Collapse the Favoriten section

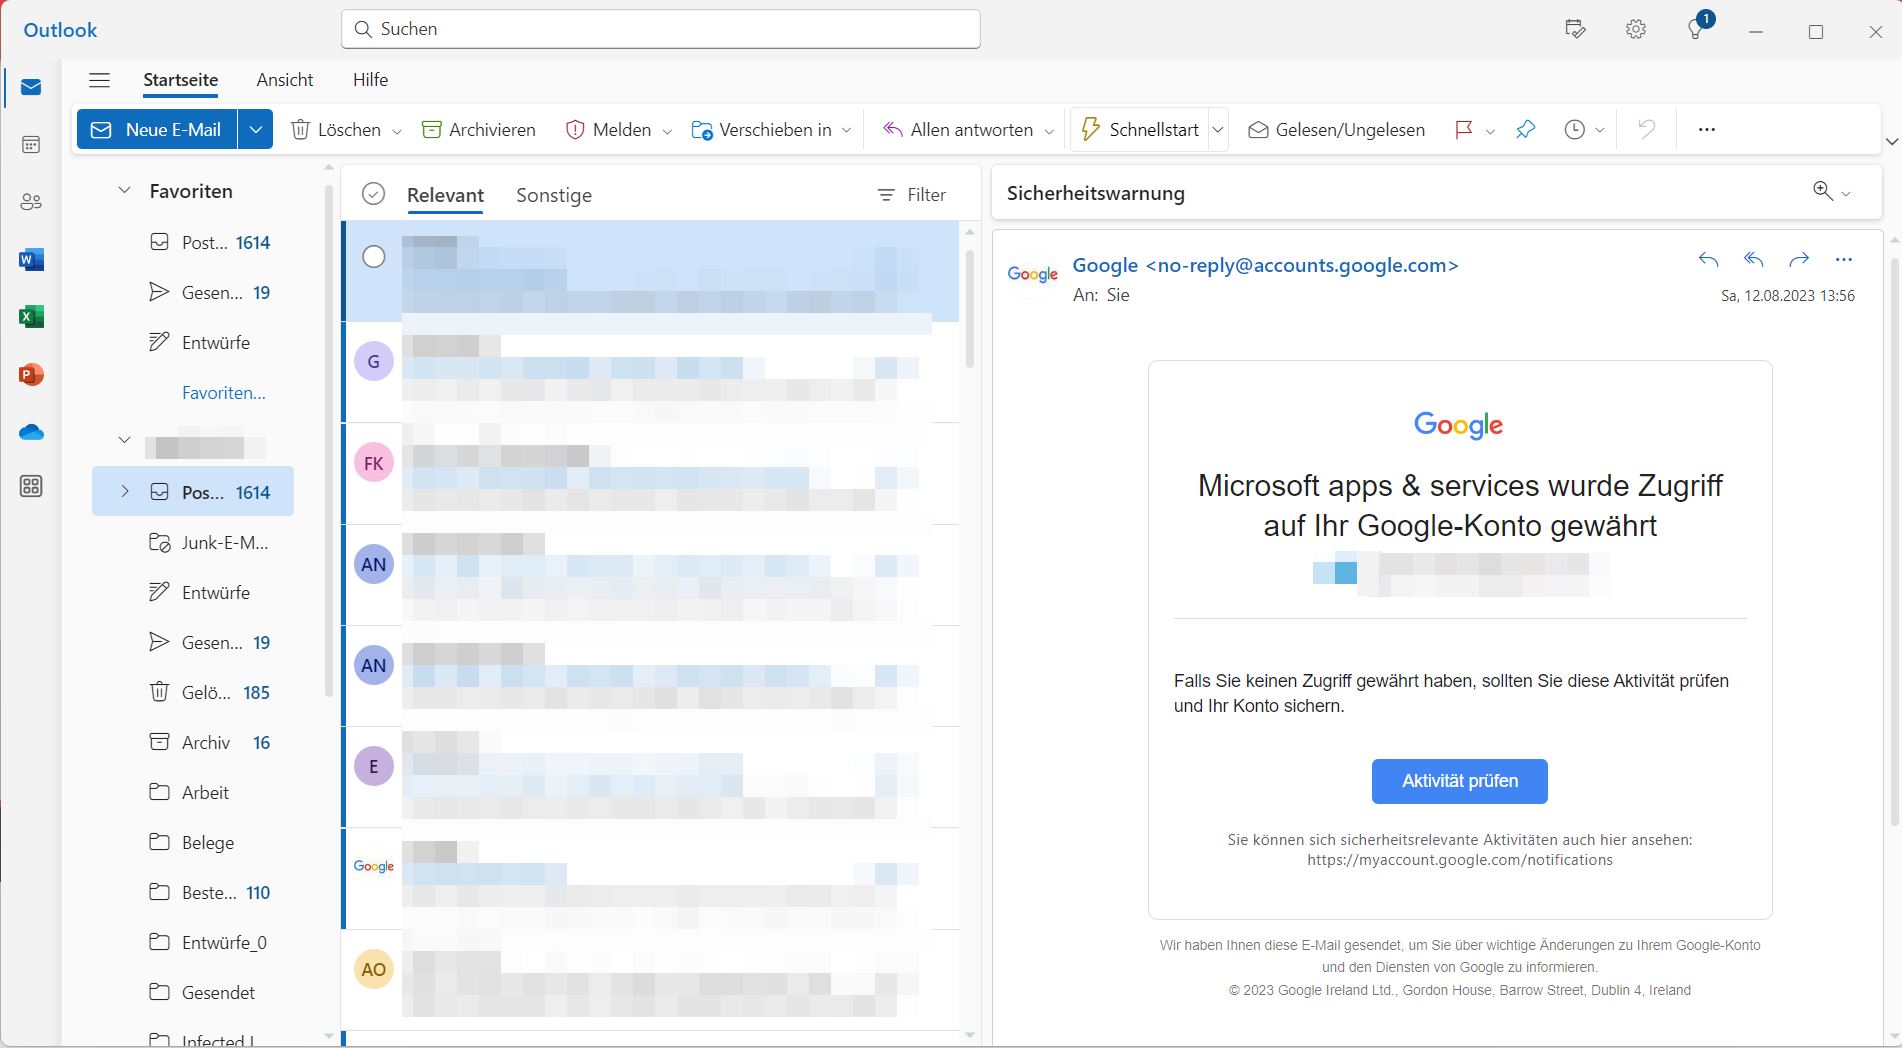click(x=124, y=190)
